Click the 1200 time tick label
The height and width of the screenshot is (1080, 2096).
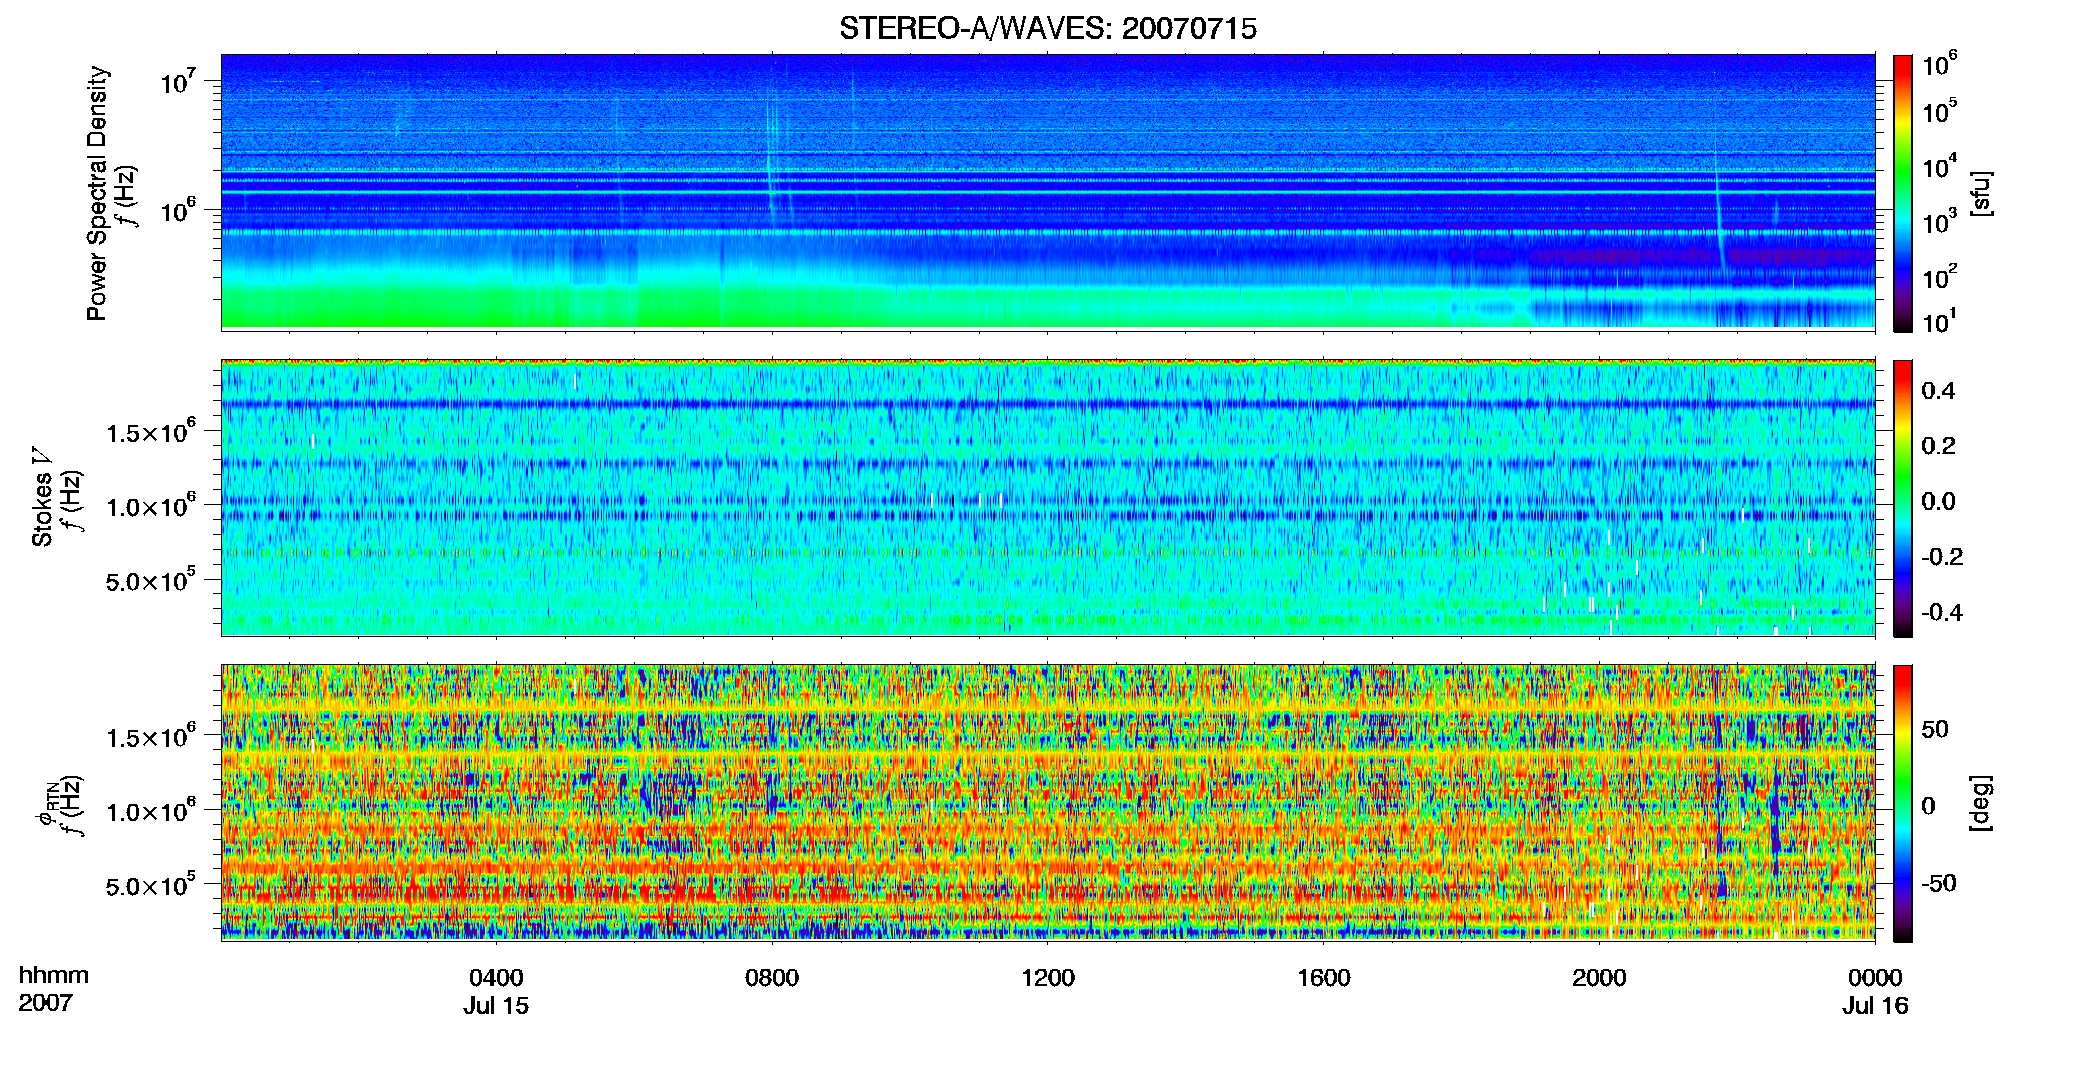pos(1048,978)
